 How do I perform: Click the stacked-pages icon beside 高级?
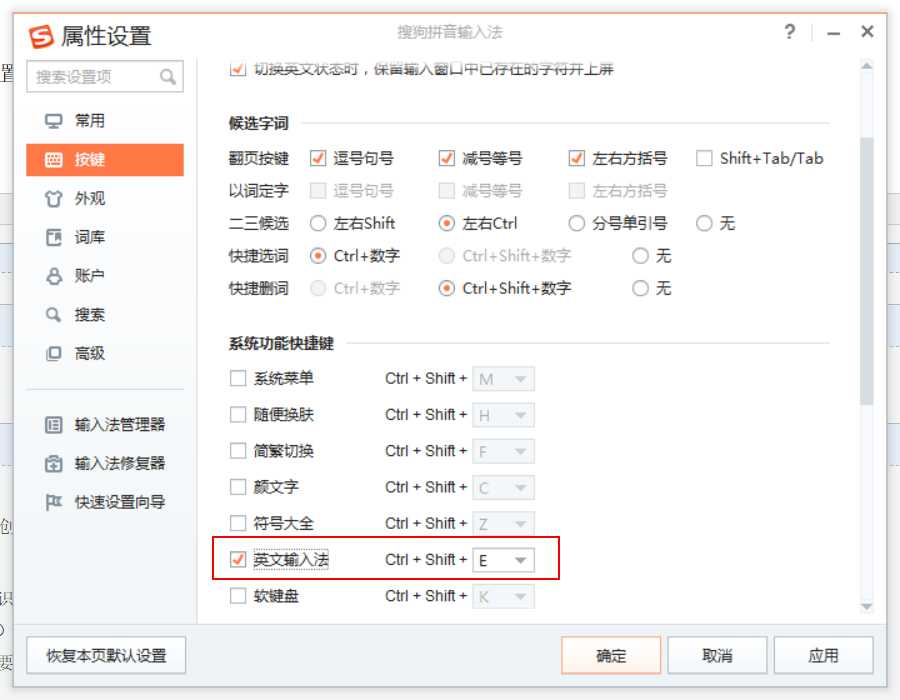click(53, 353)
